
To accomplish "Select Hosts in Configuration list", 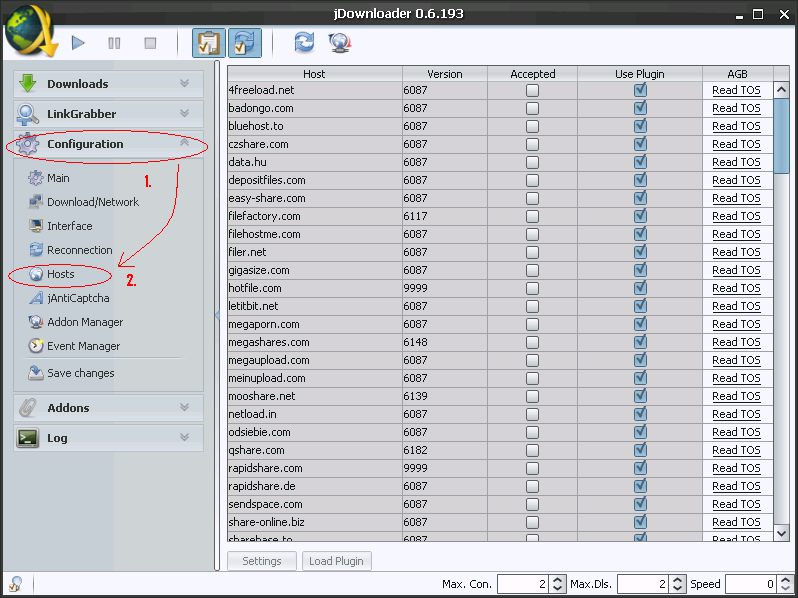I will click(51, 274).
